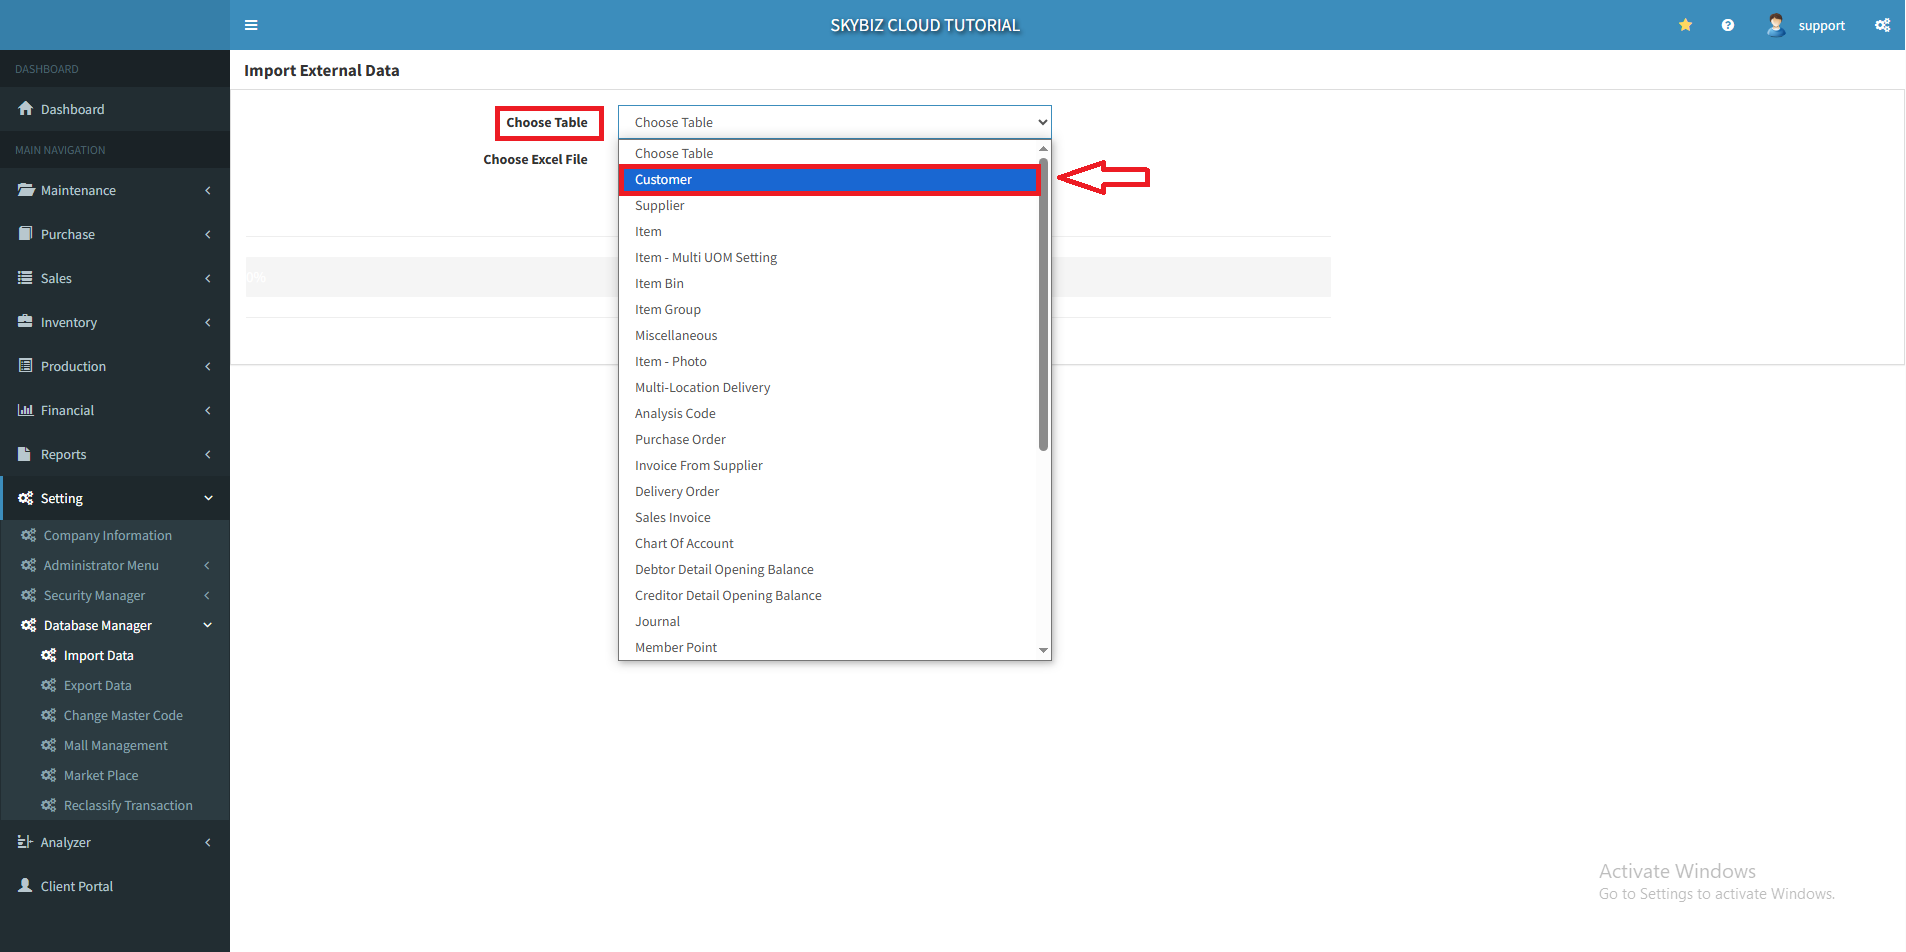Click the support user avatar icon
The image size is (1906, 952).
(1775, 25)
